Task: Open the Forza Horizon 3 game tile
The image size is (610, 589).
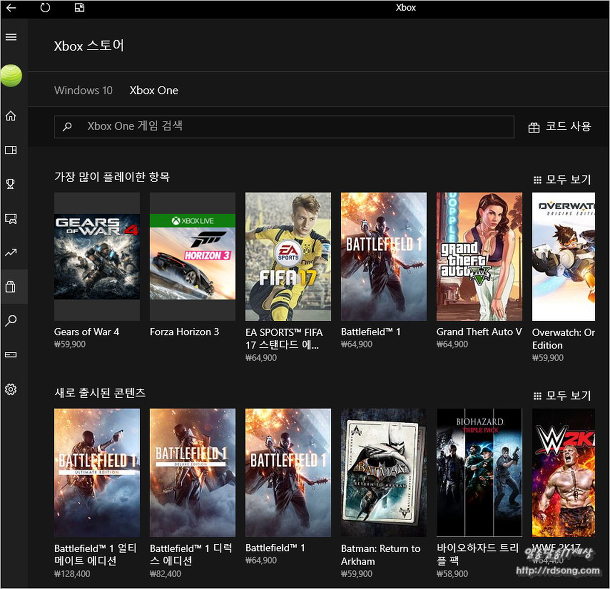Action: (193, 257)
